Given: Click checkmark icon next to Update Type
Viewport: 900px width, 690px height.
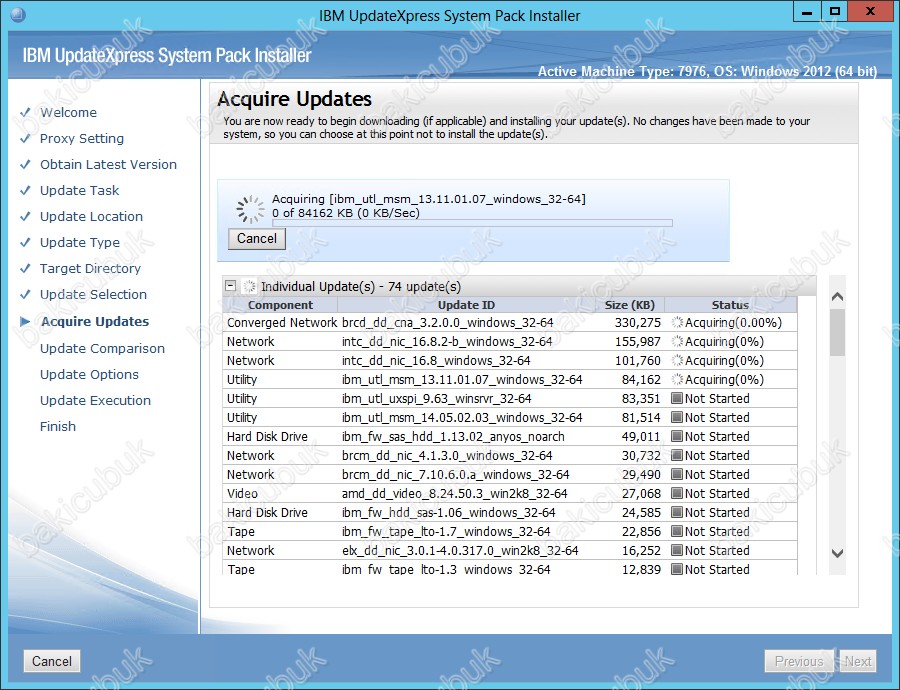Looking at the screenshot, I should click(25, 242).
